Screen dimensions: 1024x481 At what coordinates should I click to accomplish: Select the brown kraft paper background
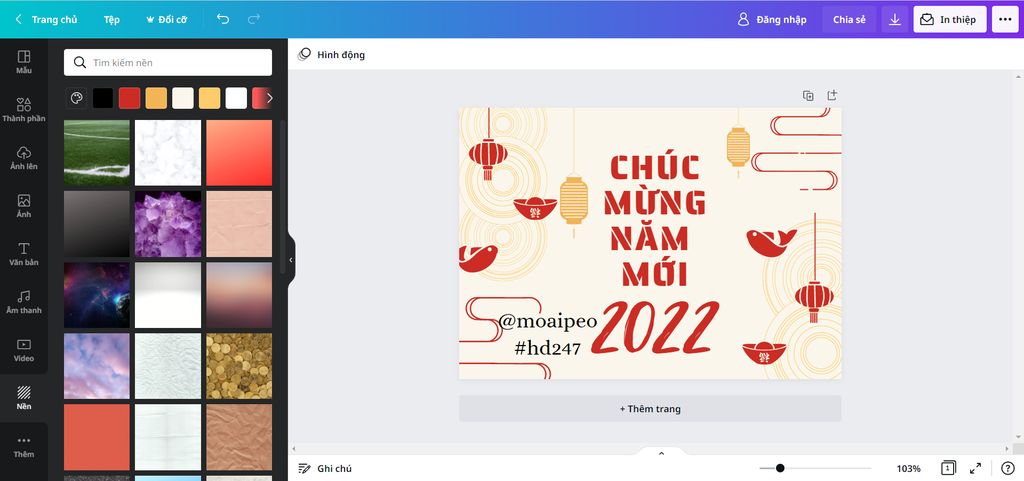pos(239,437)
